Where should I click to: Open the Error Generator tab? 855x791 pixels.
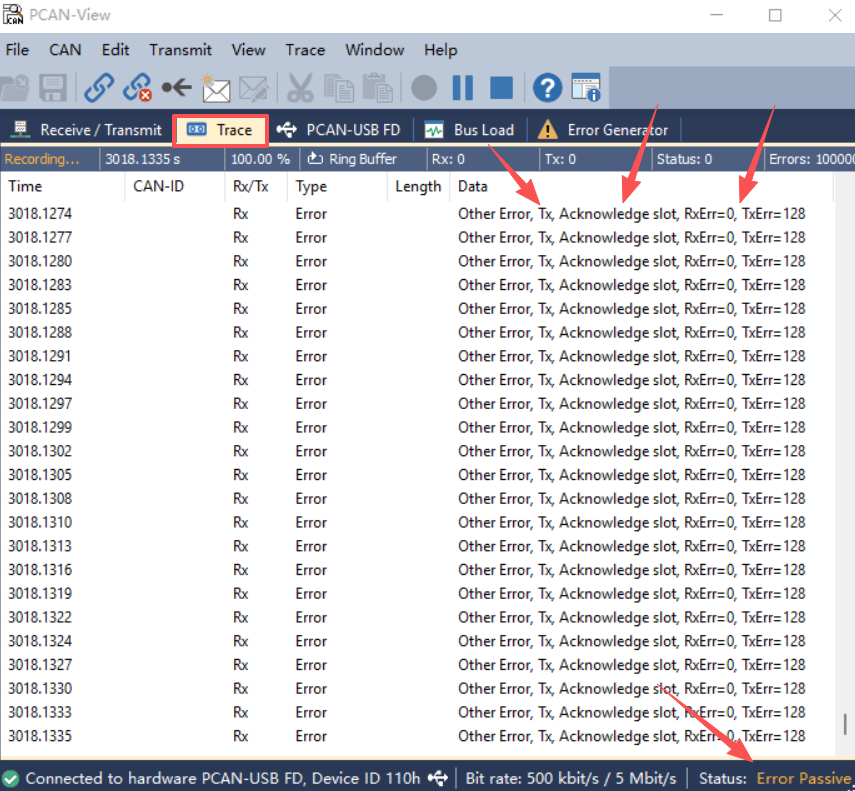tap(604, 130)
